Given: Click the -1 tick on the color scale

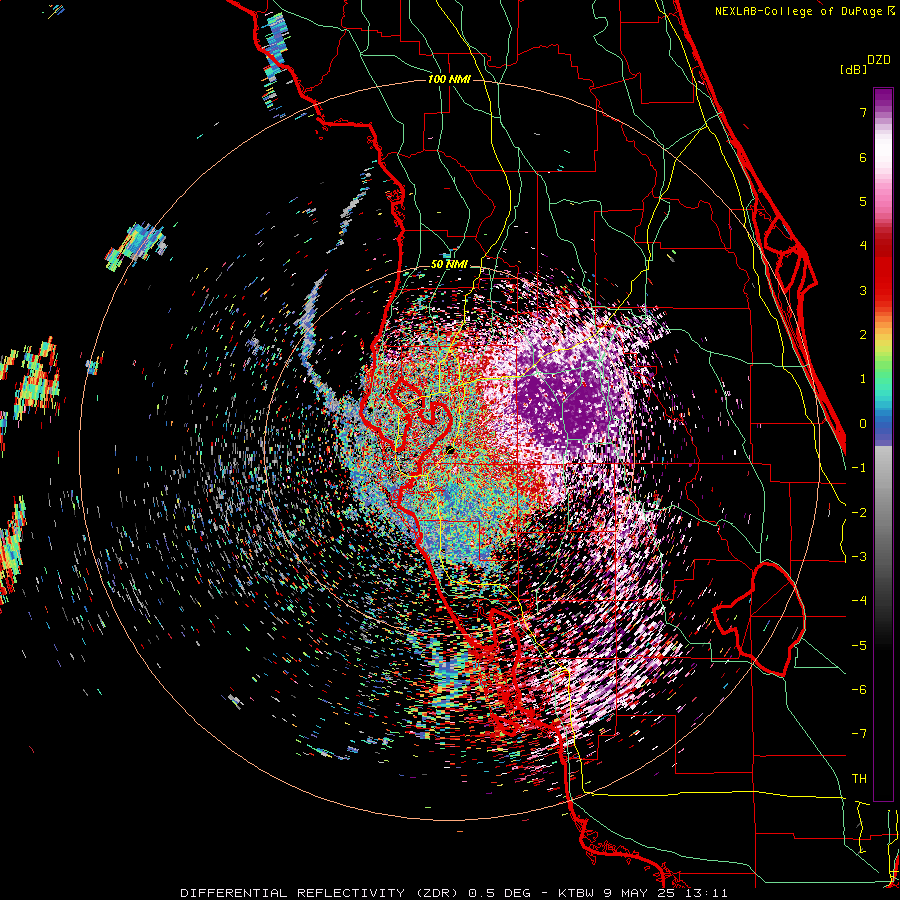Looking at the screenshot, I should 859,468.
